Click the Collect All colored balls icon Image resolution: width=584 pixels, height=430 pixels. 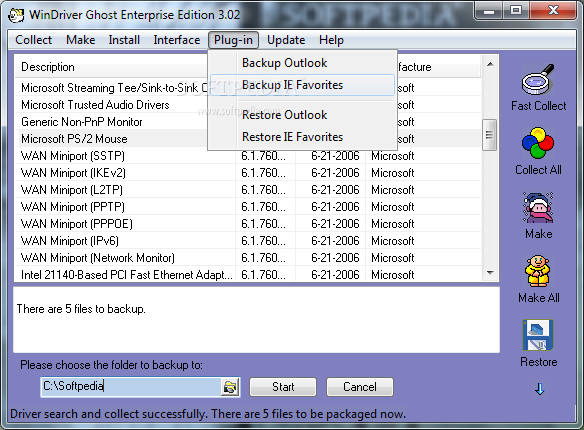(x=538, y=143)
